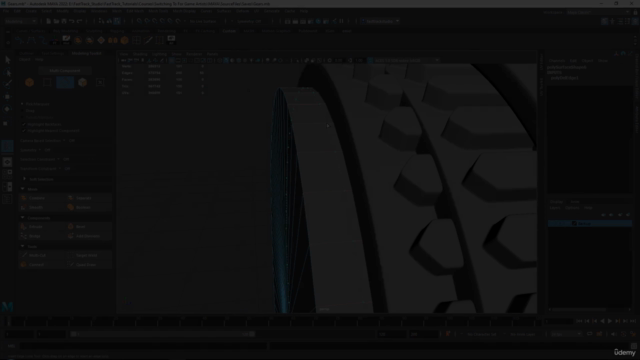The width and height of the screenshot is (640, 360).
Task: Click the playback range slider bar
Action: 162,334
